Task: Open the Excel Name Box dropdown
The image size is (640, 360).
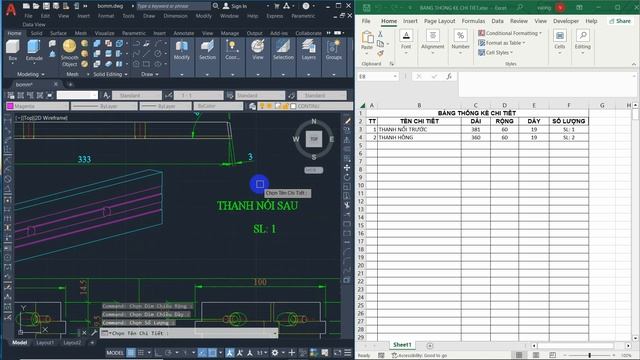Action: click(395, 76)
